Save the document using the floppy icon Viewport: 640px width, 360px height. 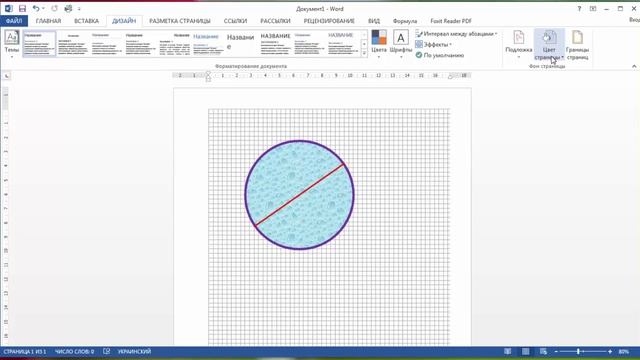(22, 8)
